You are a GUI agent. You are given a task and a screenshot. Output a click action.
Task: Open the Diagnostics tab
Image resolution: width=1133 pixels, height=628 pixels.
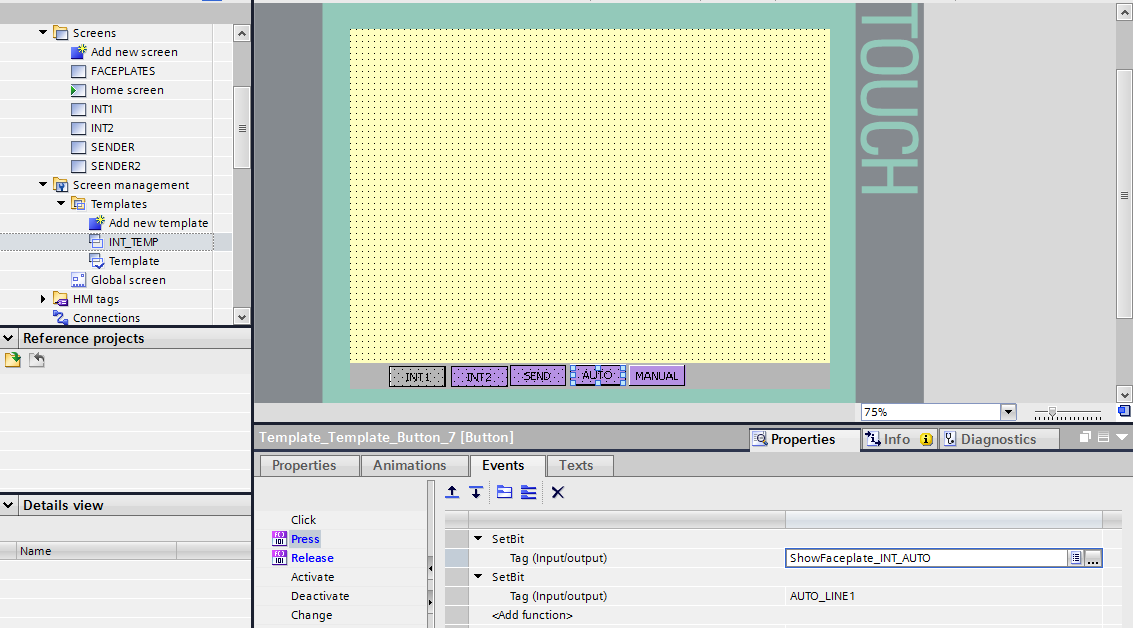coord(999,438)
